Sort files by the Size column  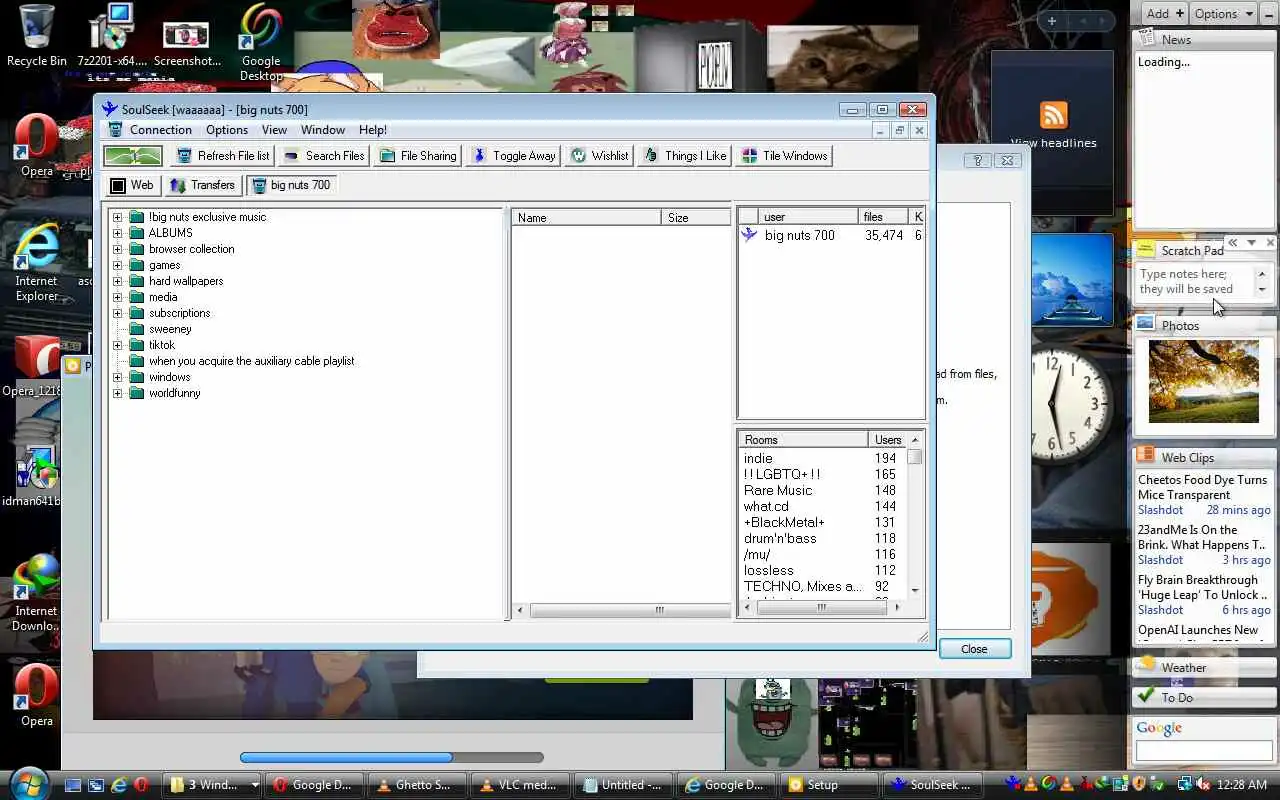(x=696, y=217)
